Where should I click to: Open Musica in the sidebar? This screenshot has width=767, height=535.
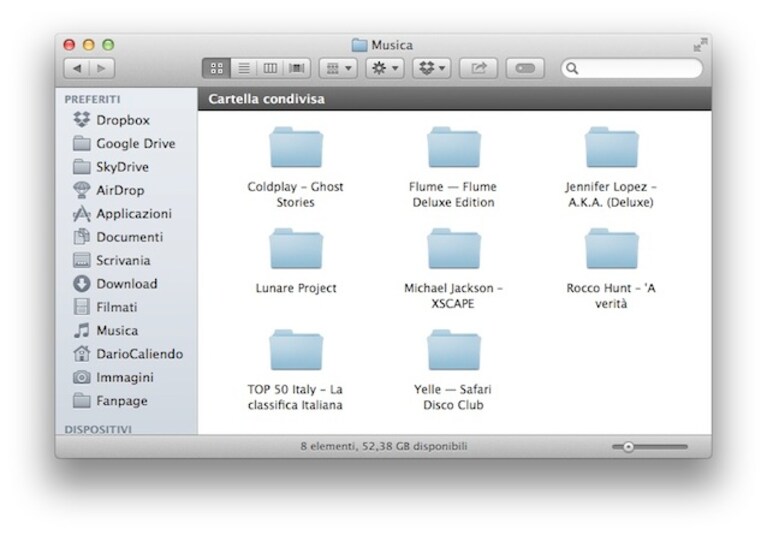[126, 331]
